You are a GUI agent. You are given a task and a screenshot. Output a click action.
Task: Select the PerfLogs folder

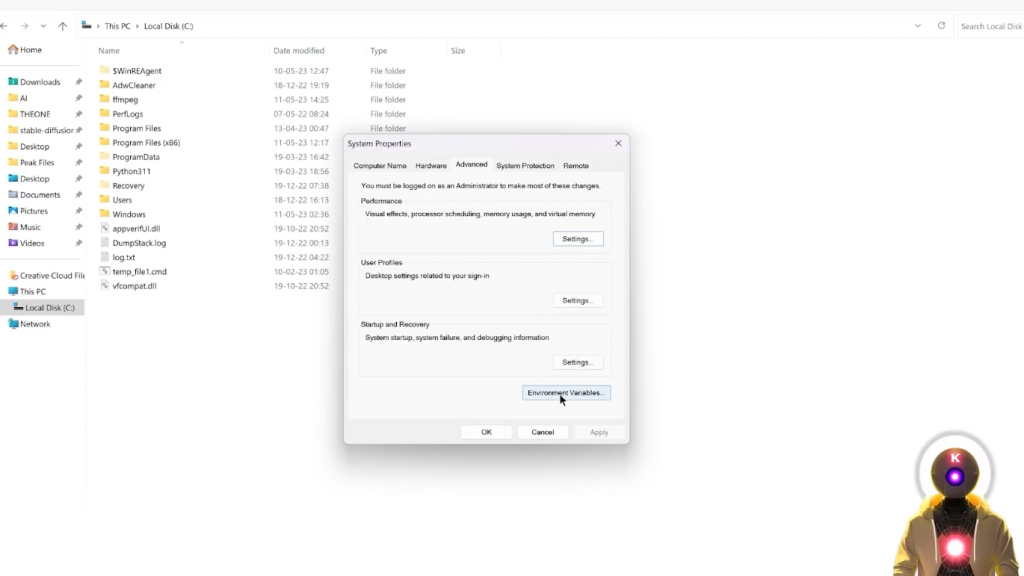pos(127,114)
